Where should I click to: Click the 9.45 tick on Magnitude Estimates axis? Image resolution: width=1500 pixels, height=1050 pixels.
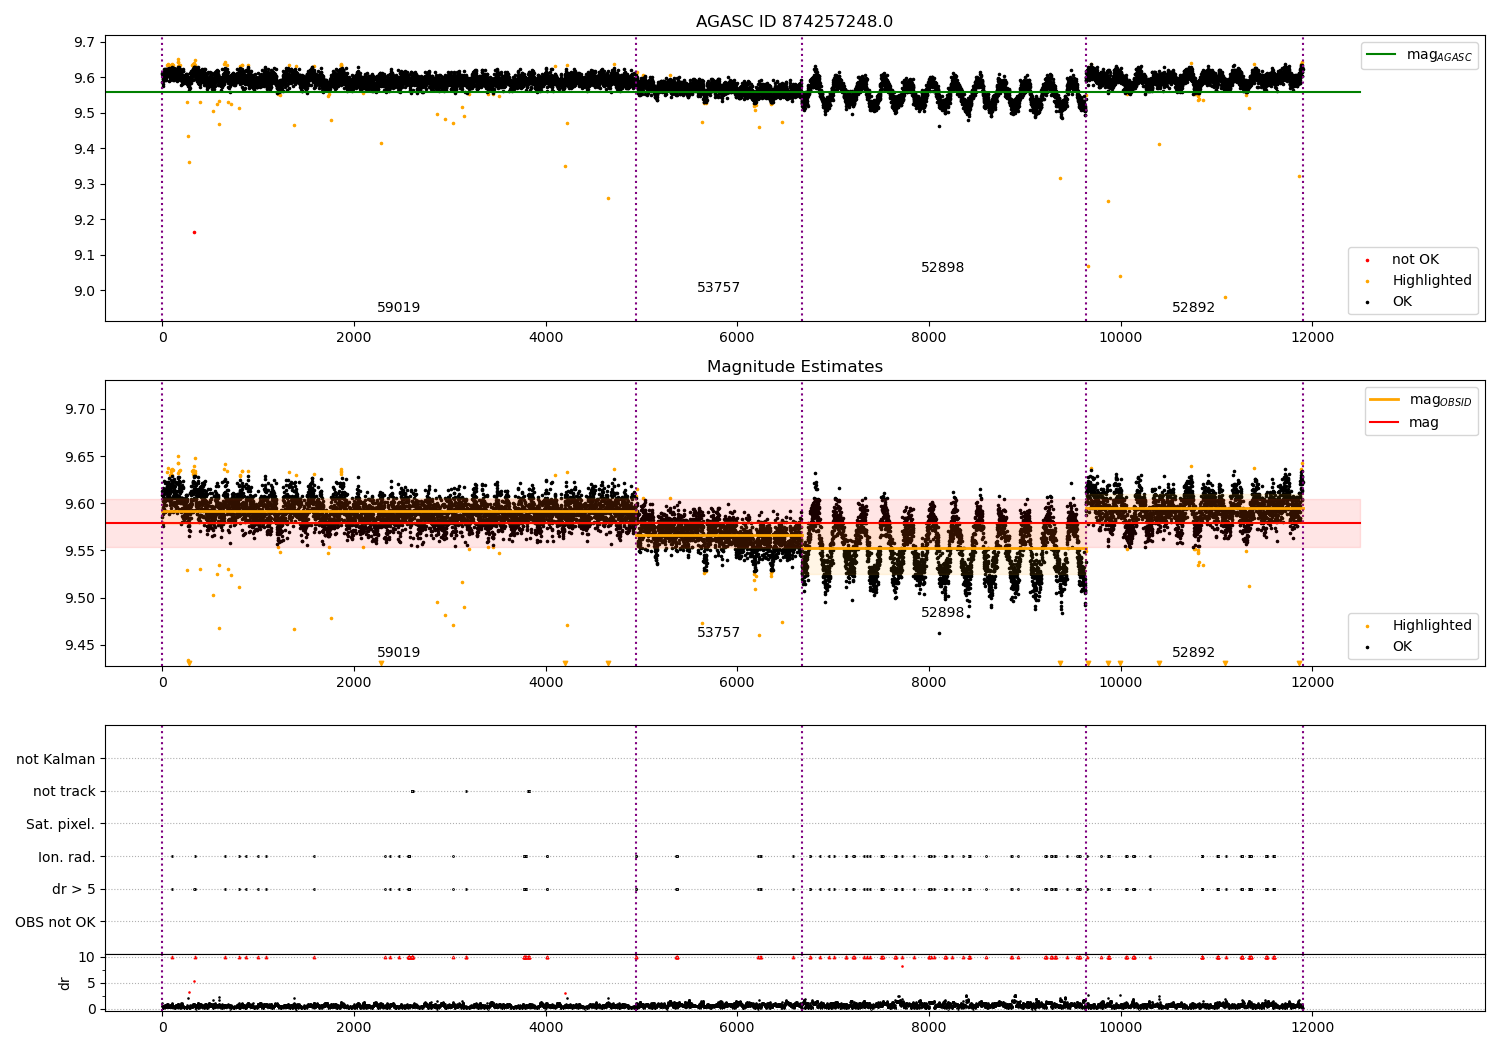point(80,646)
